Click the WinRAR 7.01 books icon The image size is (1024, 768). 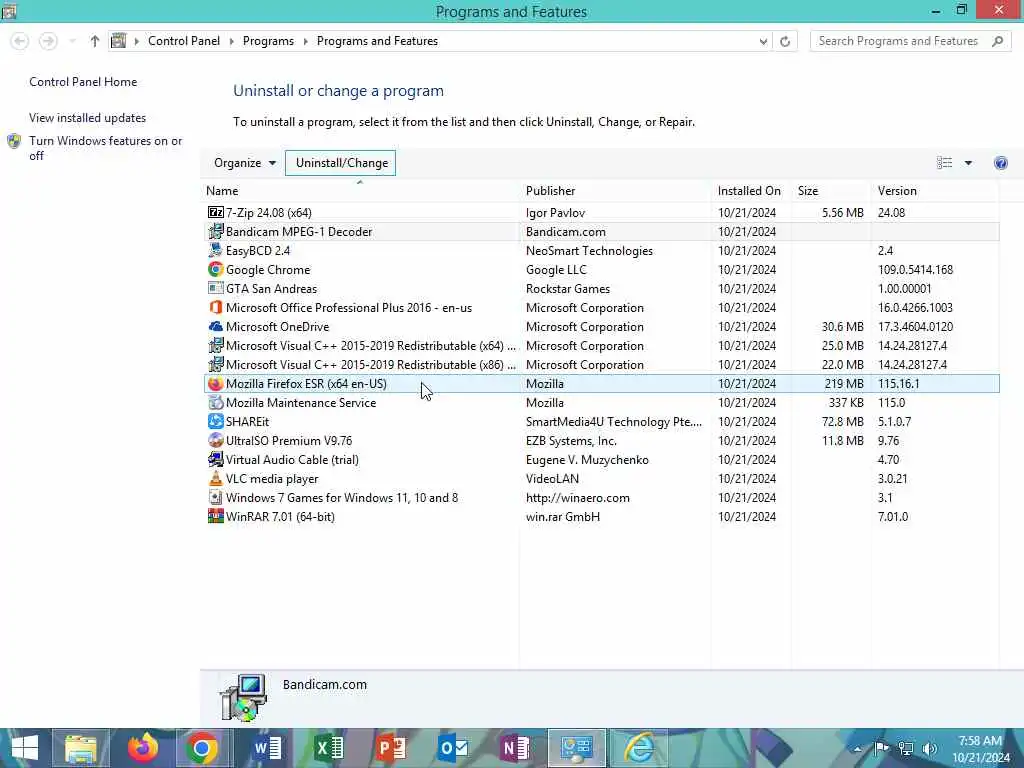pos(216,516)
